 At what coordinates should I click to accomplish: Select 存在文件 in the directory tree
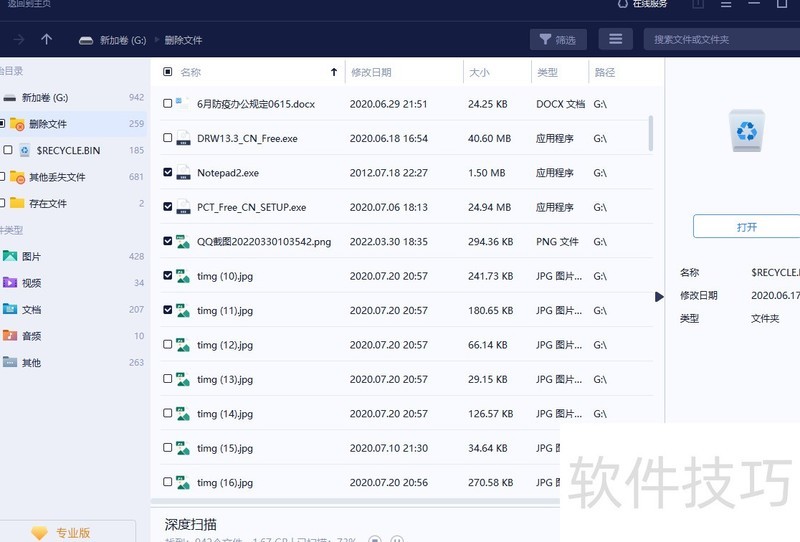pyautogui.click(x=47, y=204)
